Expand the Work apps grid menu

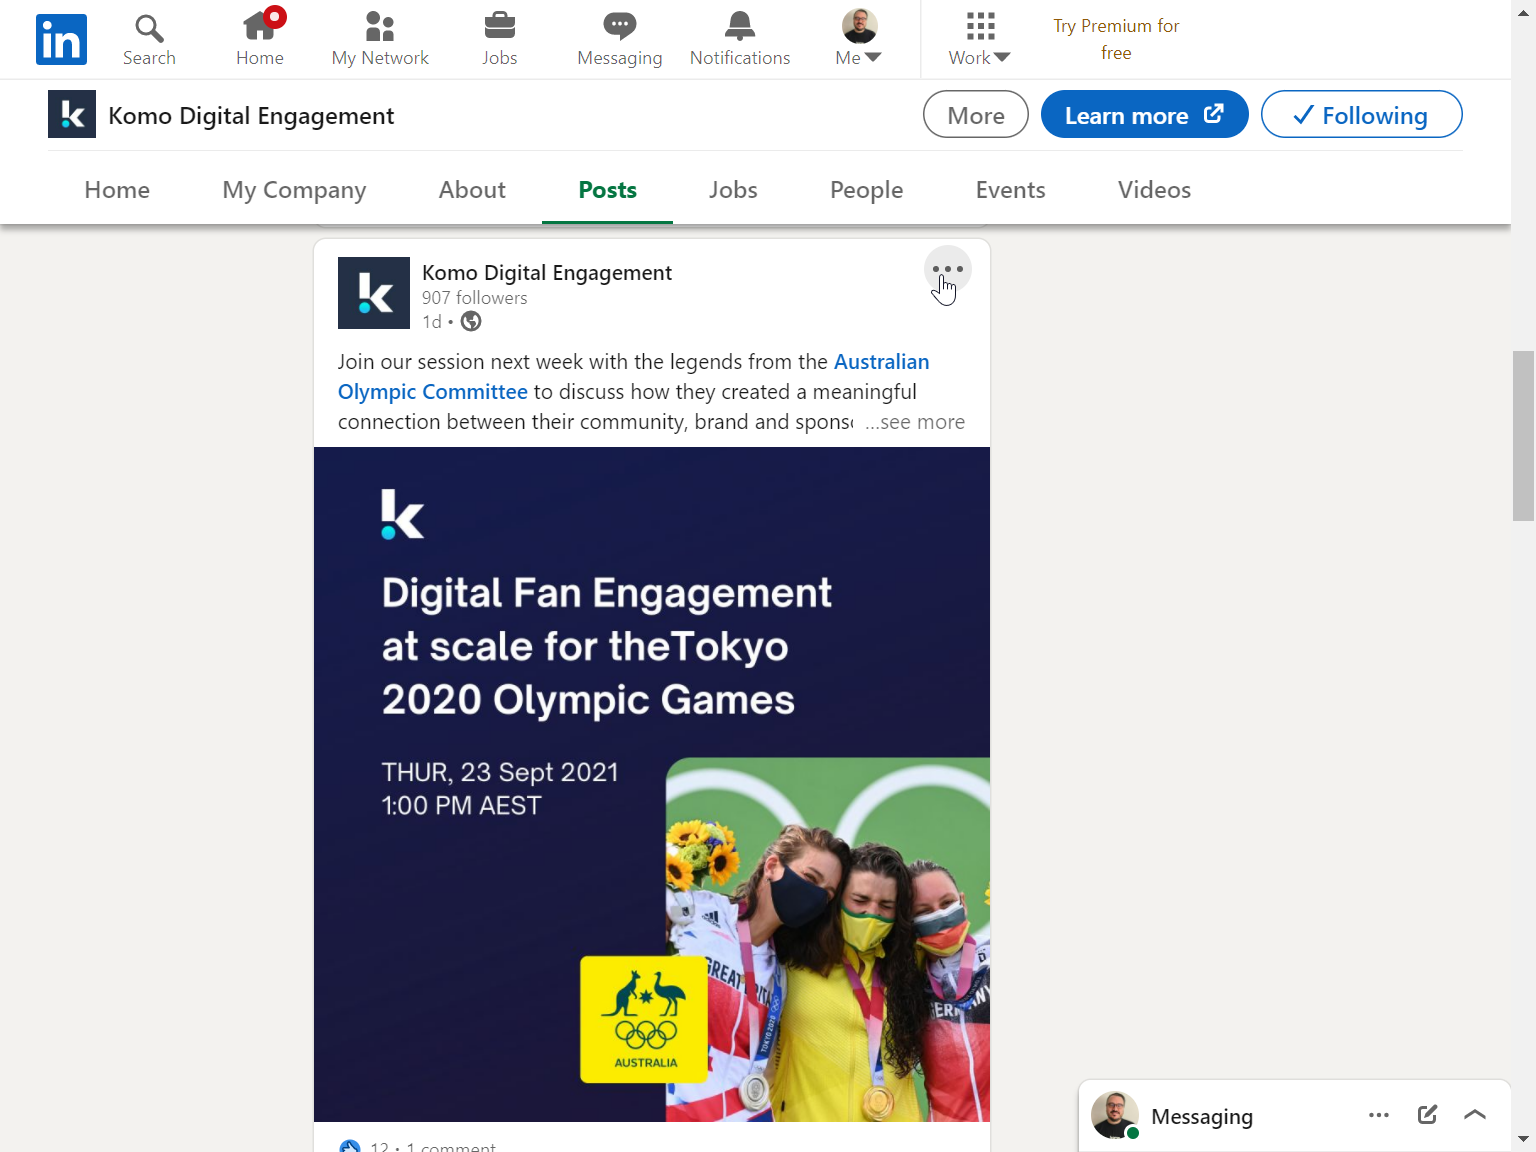tap(980, 39)
